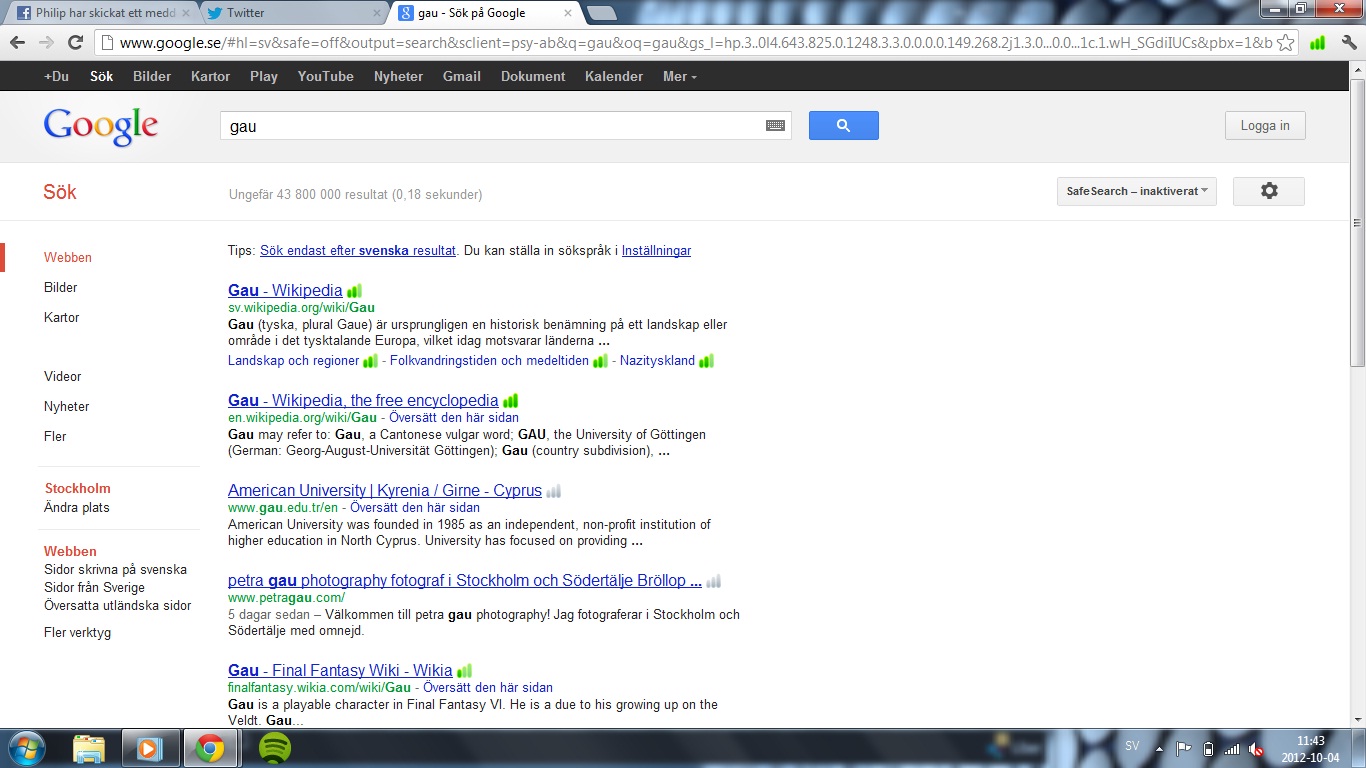Click grey rating bars after American University

(554, 491)
